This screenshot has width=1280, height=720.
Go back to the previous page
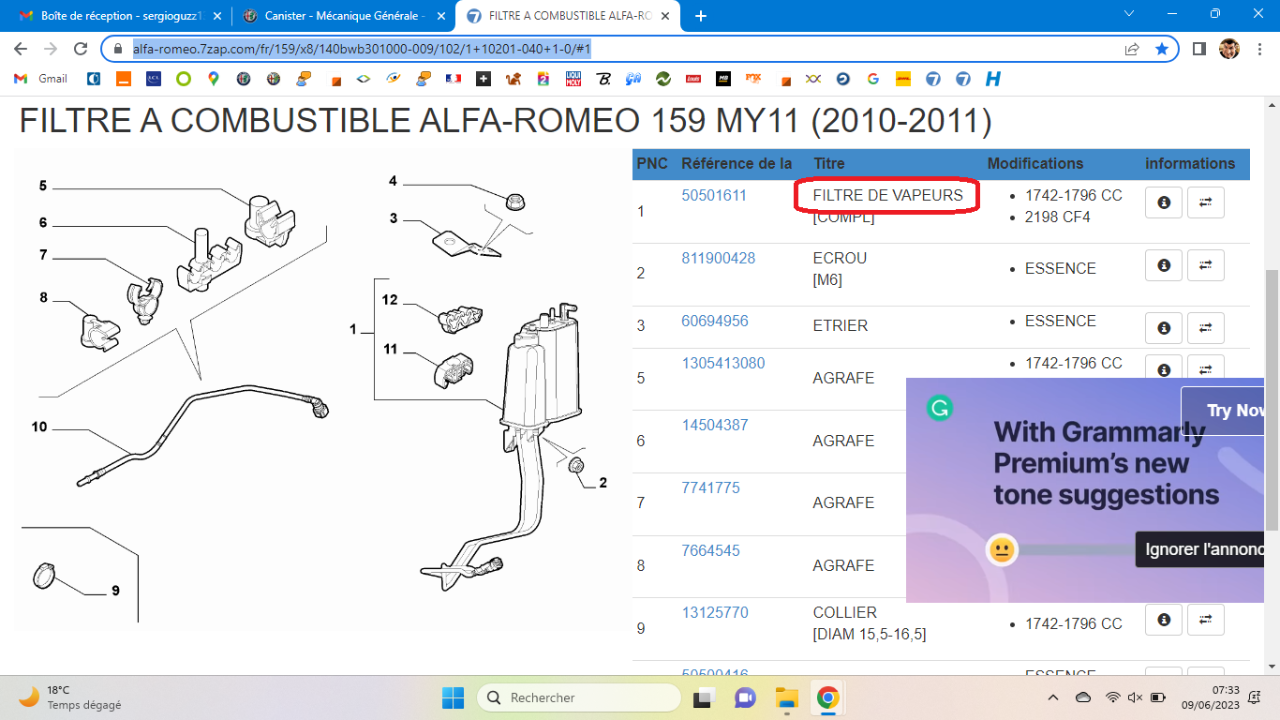point(21,48)
